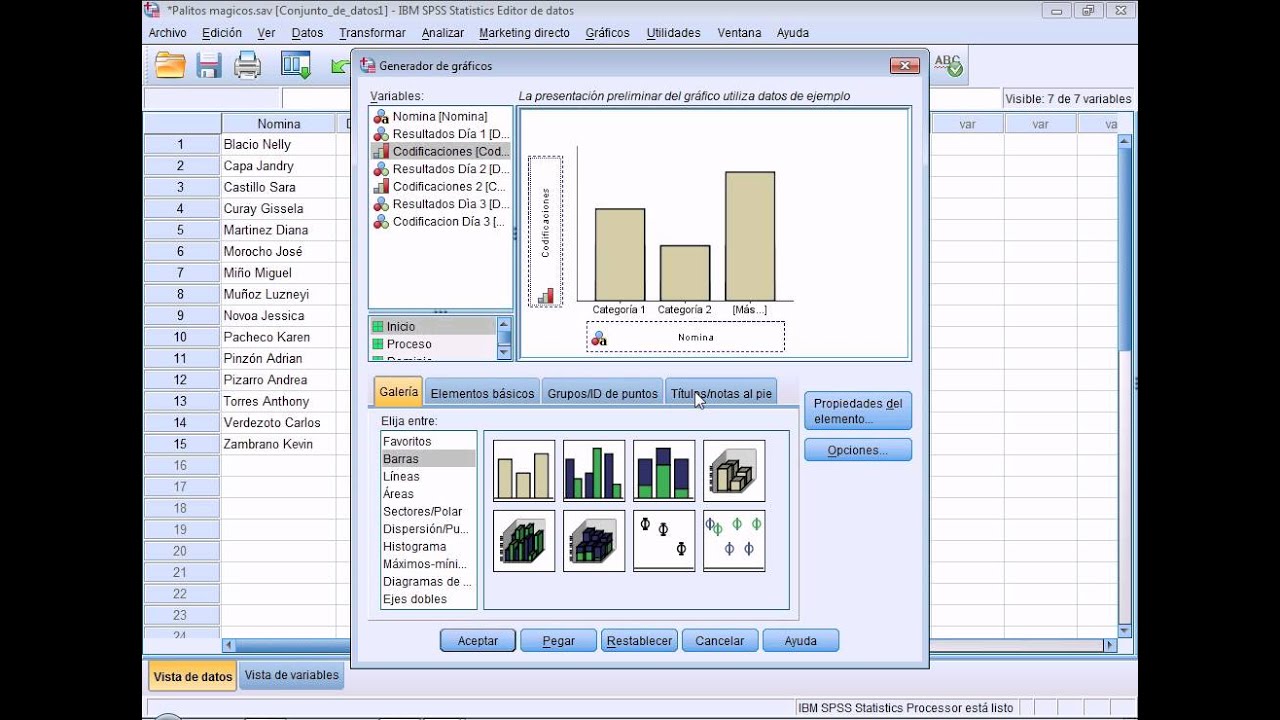Viewport: 1280px width, 720px height.
Task: Open the Marketing directo menu
Action: pos(524,33)
